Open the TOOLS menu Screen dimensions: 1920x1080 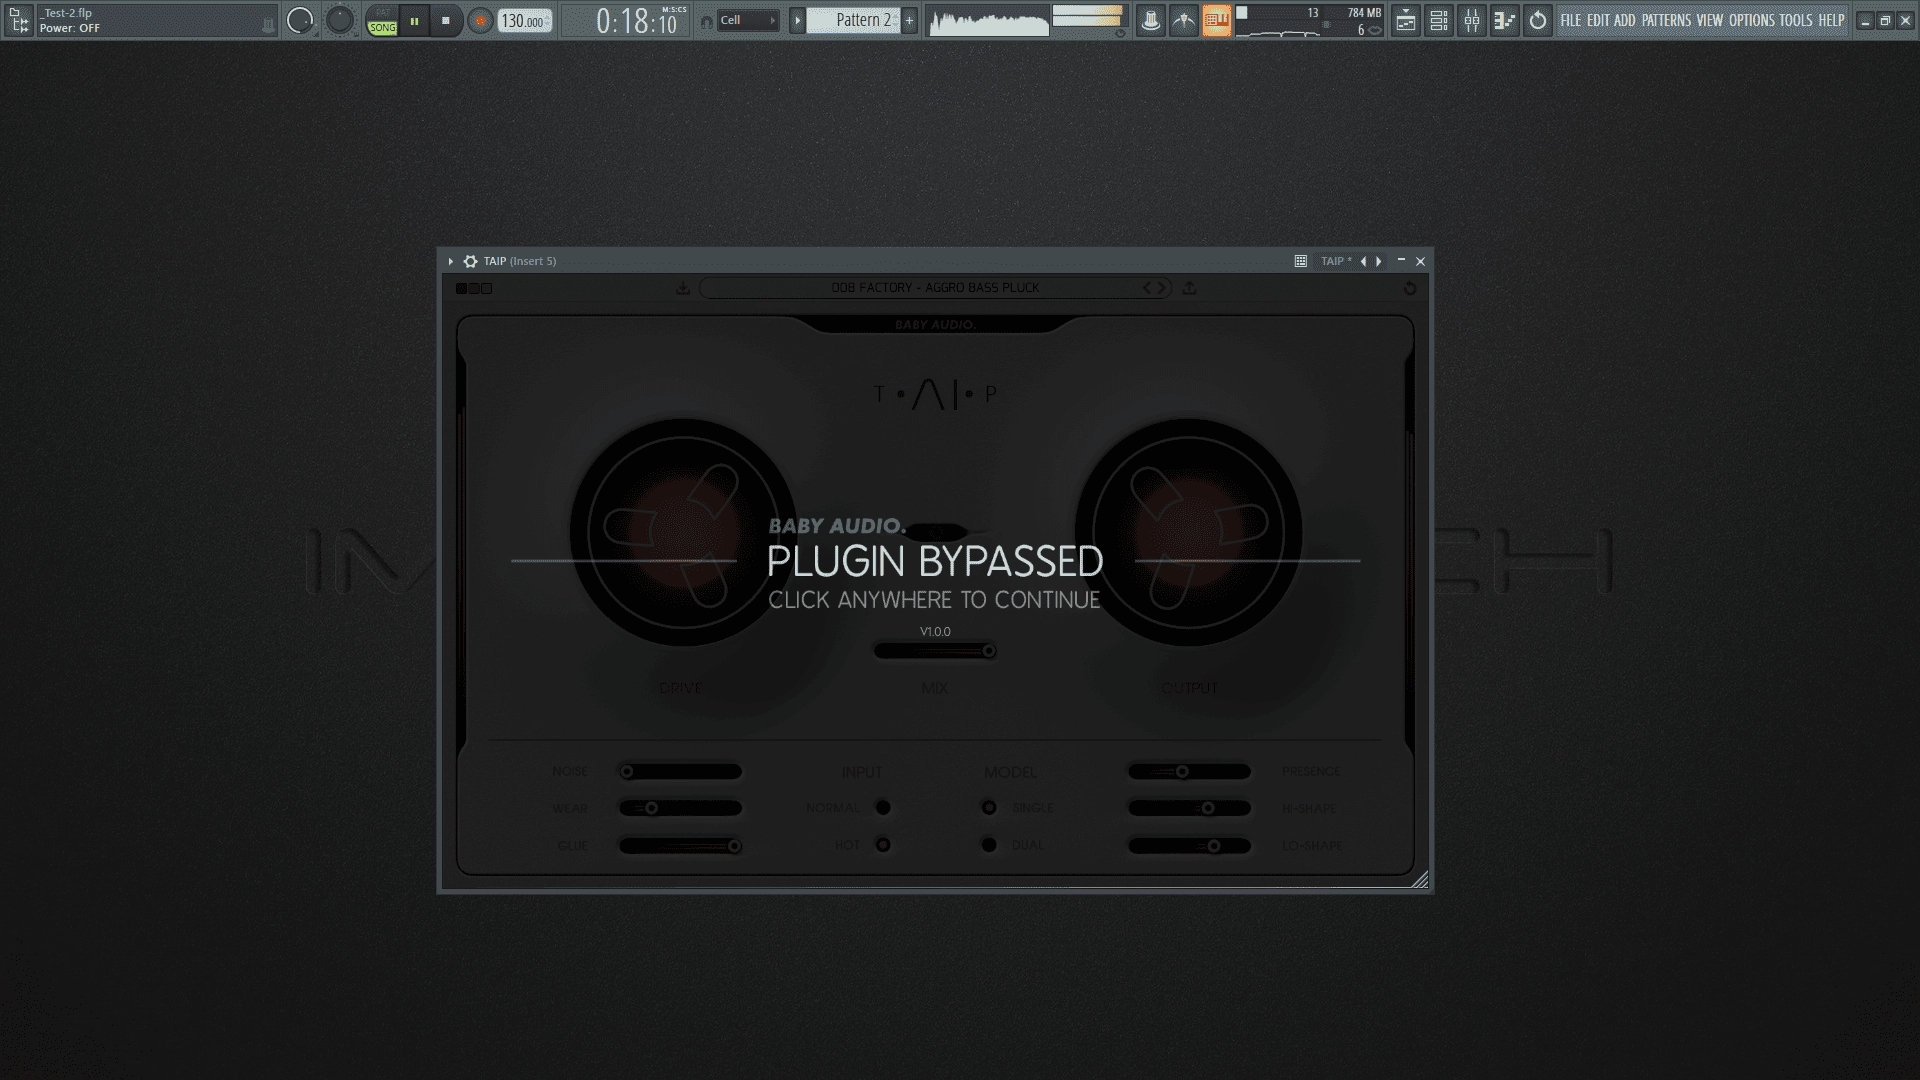[x=1795, y=20]
